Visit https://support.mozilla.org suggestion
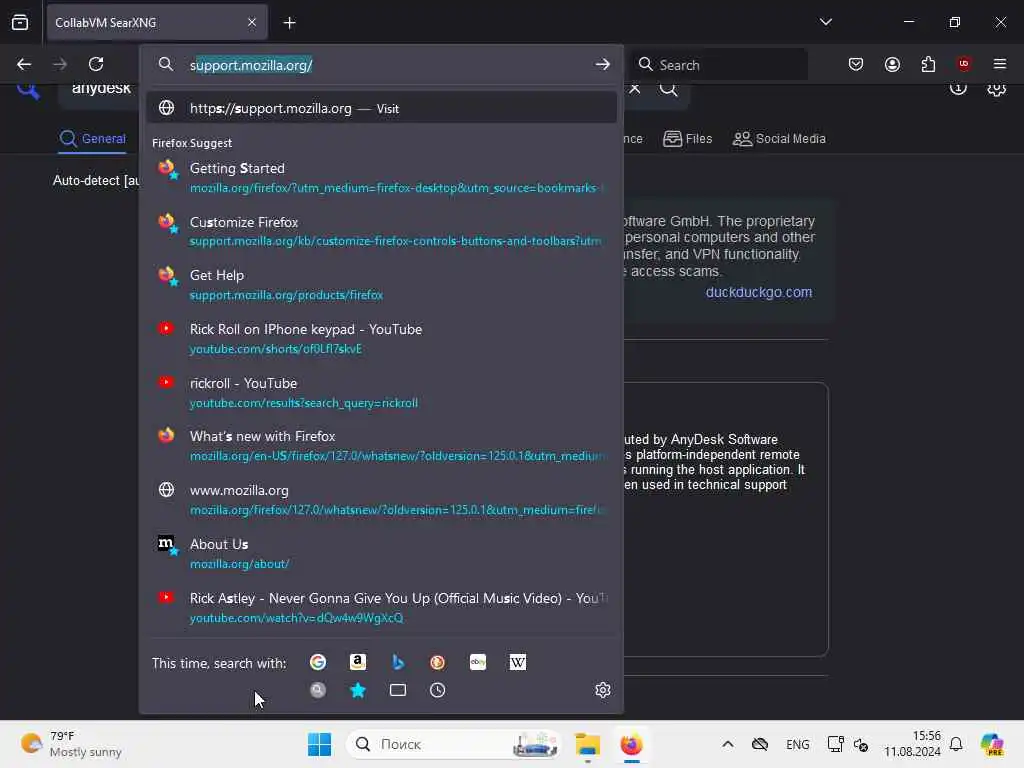 pyautogui.click(x=381, y=108)
